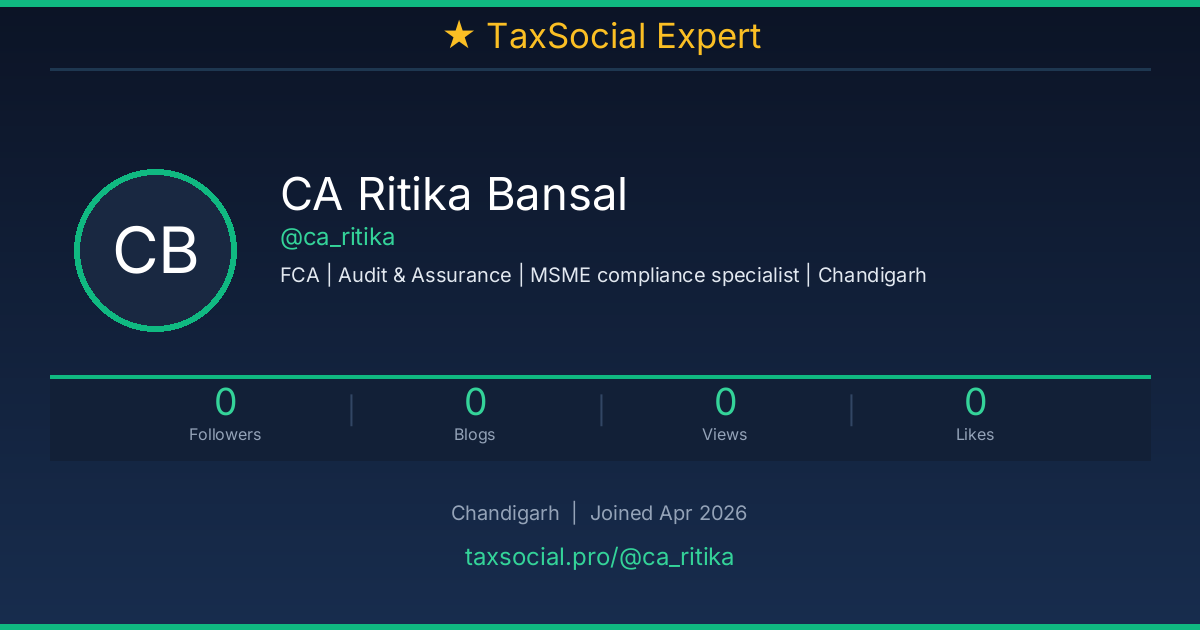
Task: Click the Views count number
Action: tap(725, 402)
